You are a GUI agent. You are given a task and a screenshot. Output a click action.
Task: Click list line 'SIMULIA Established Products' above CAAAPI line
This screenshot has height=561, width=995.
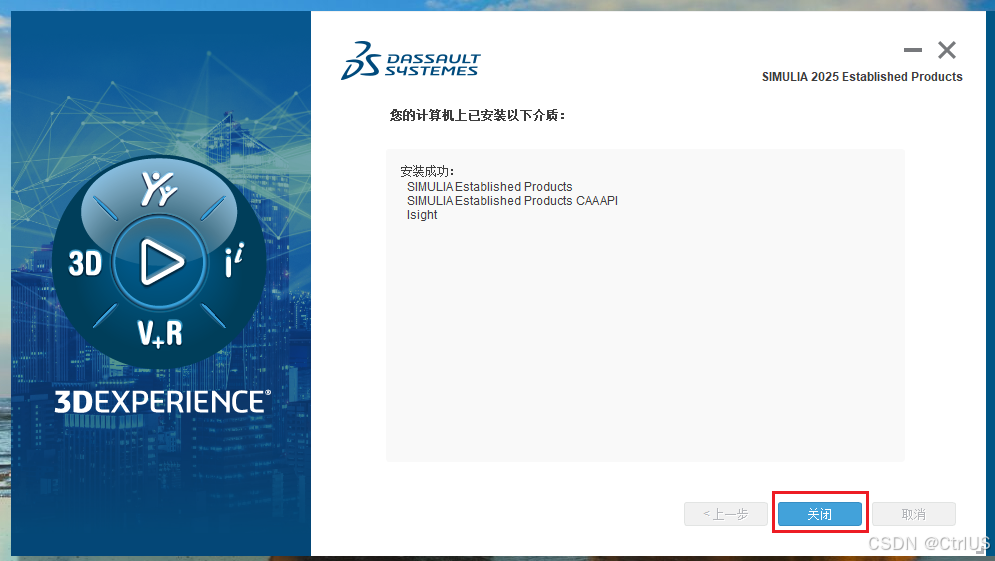click(489, 187)
